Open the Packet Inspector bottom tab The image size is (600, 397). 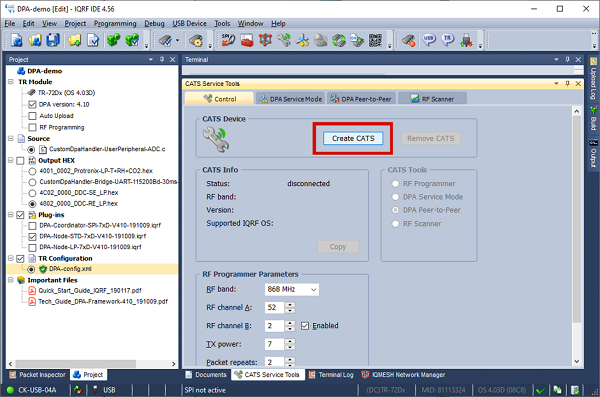coord(38,374)
